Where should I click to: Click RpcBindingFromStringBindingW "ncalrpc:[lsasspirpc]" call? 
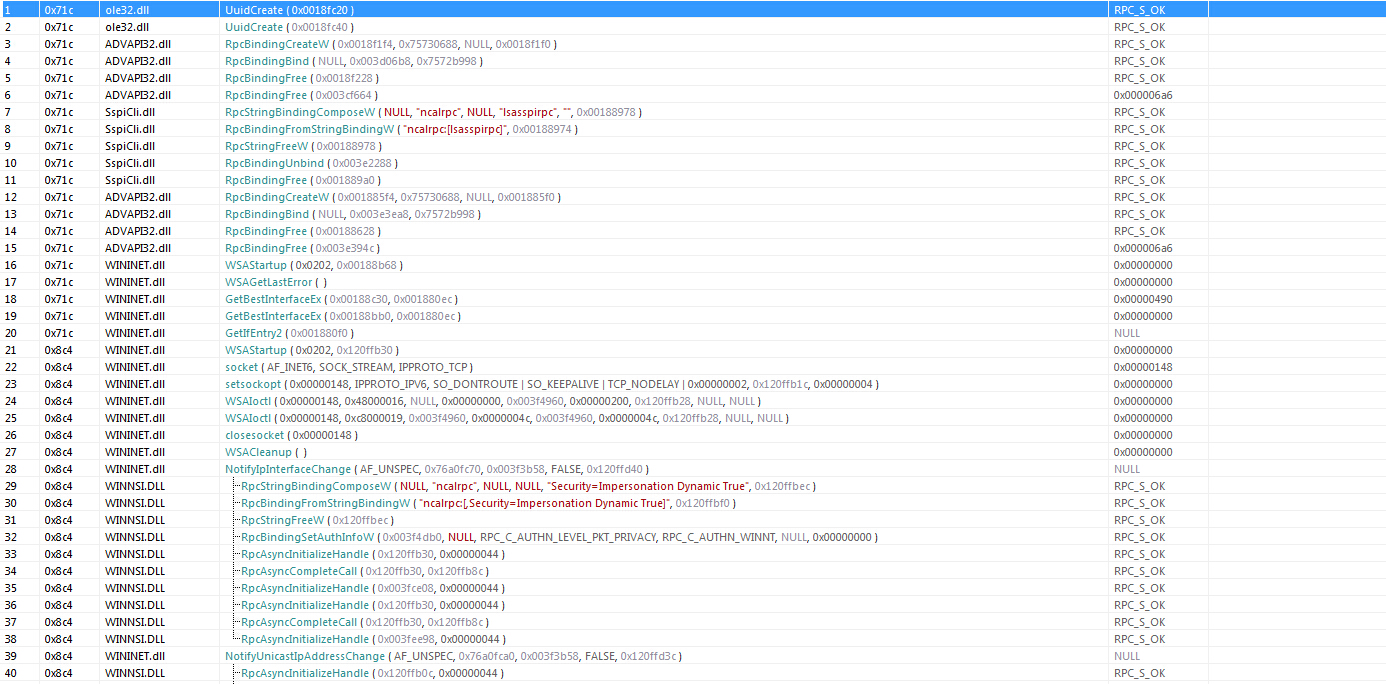401,129
